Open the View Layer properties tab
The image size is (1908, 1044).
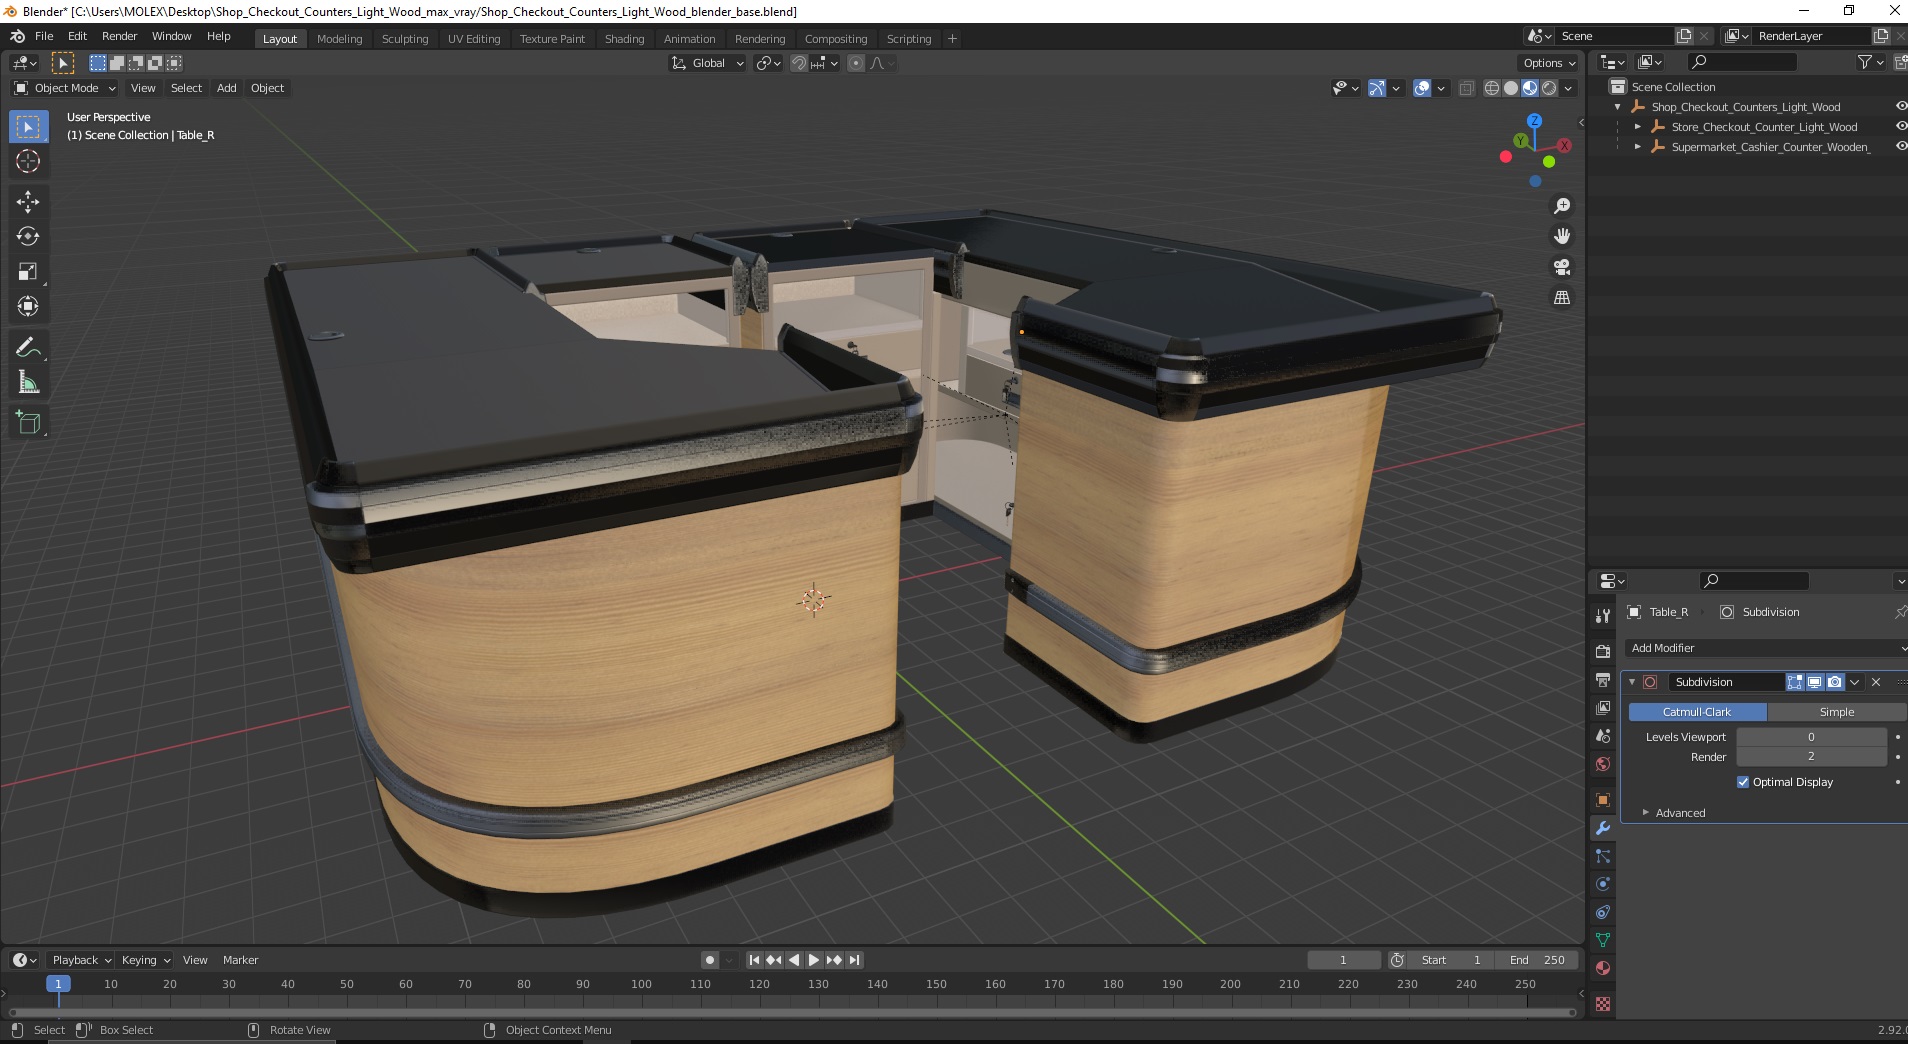pyautogui.click(x=1603, y=708)
